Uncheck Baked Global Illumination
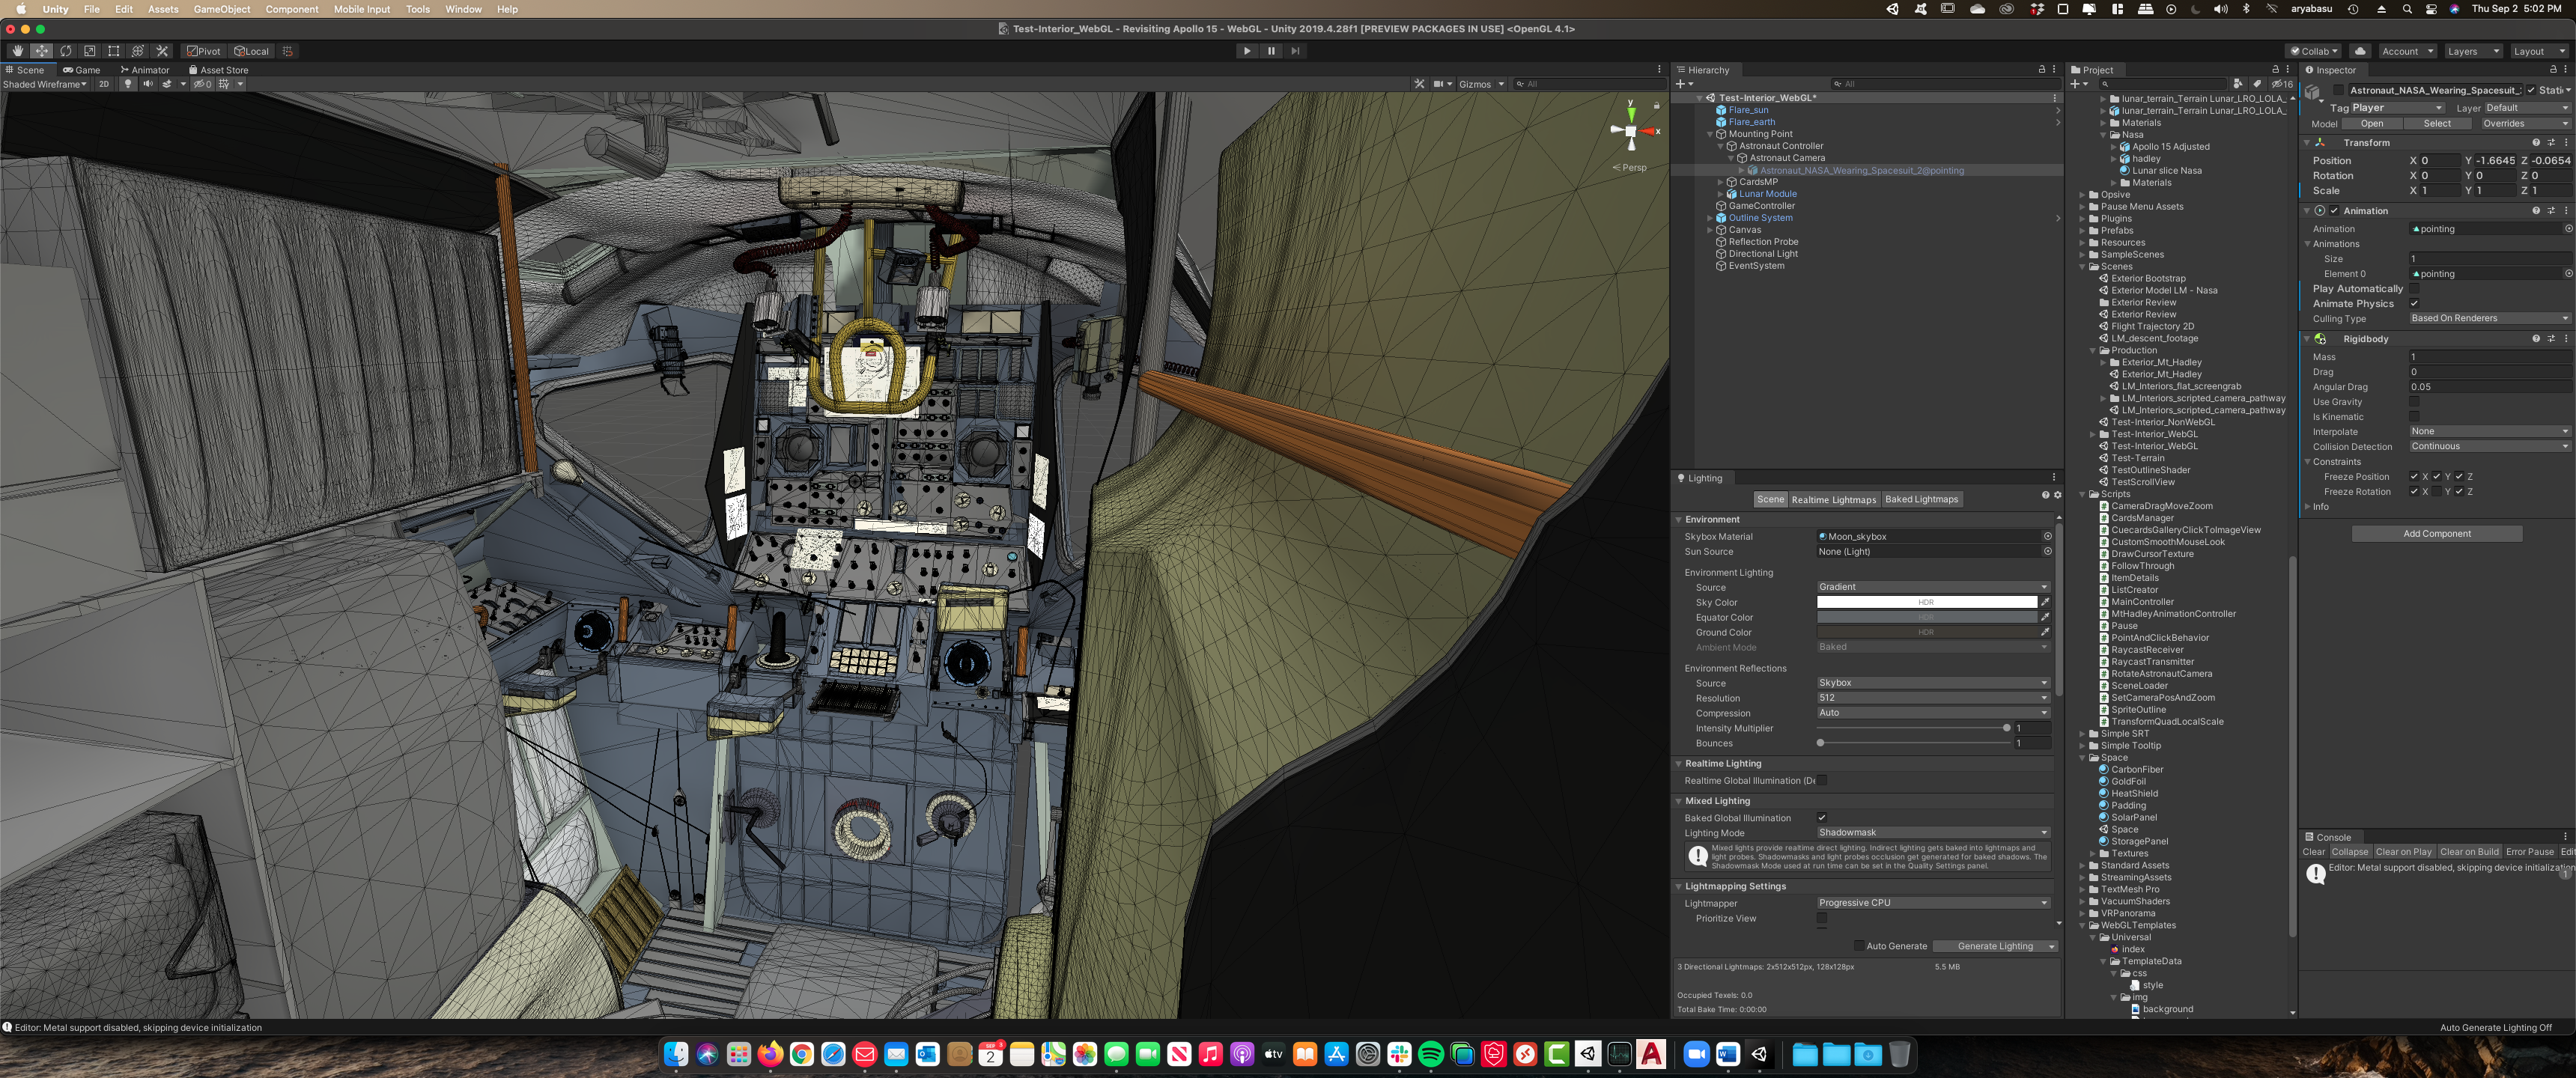 [1822, 818]
